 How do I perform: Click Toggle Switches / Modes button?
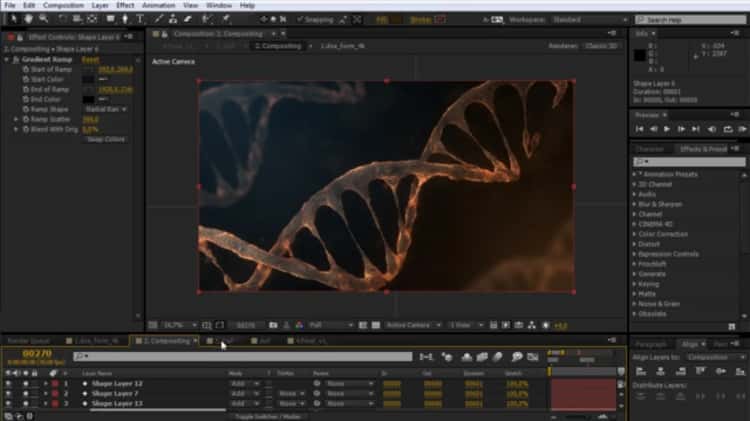click(268, 417)
